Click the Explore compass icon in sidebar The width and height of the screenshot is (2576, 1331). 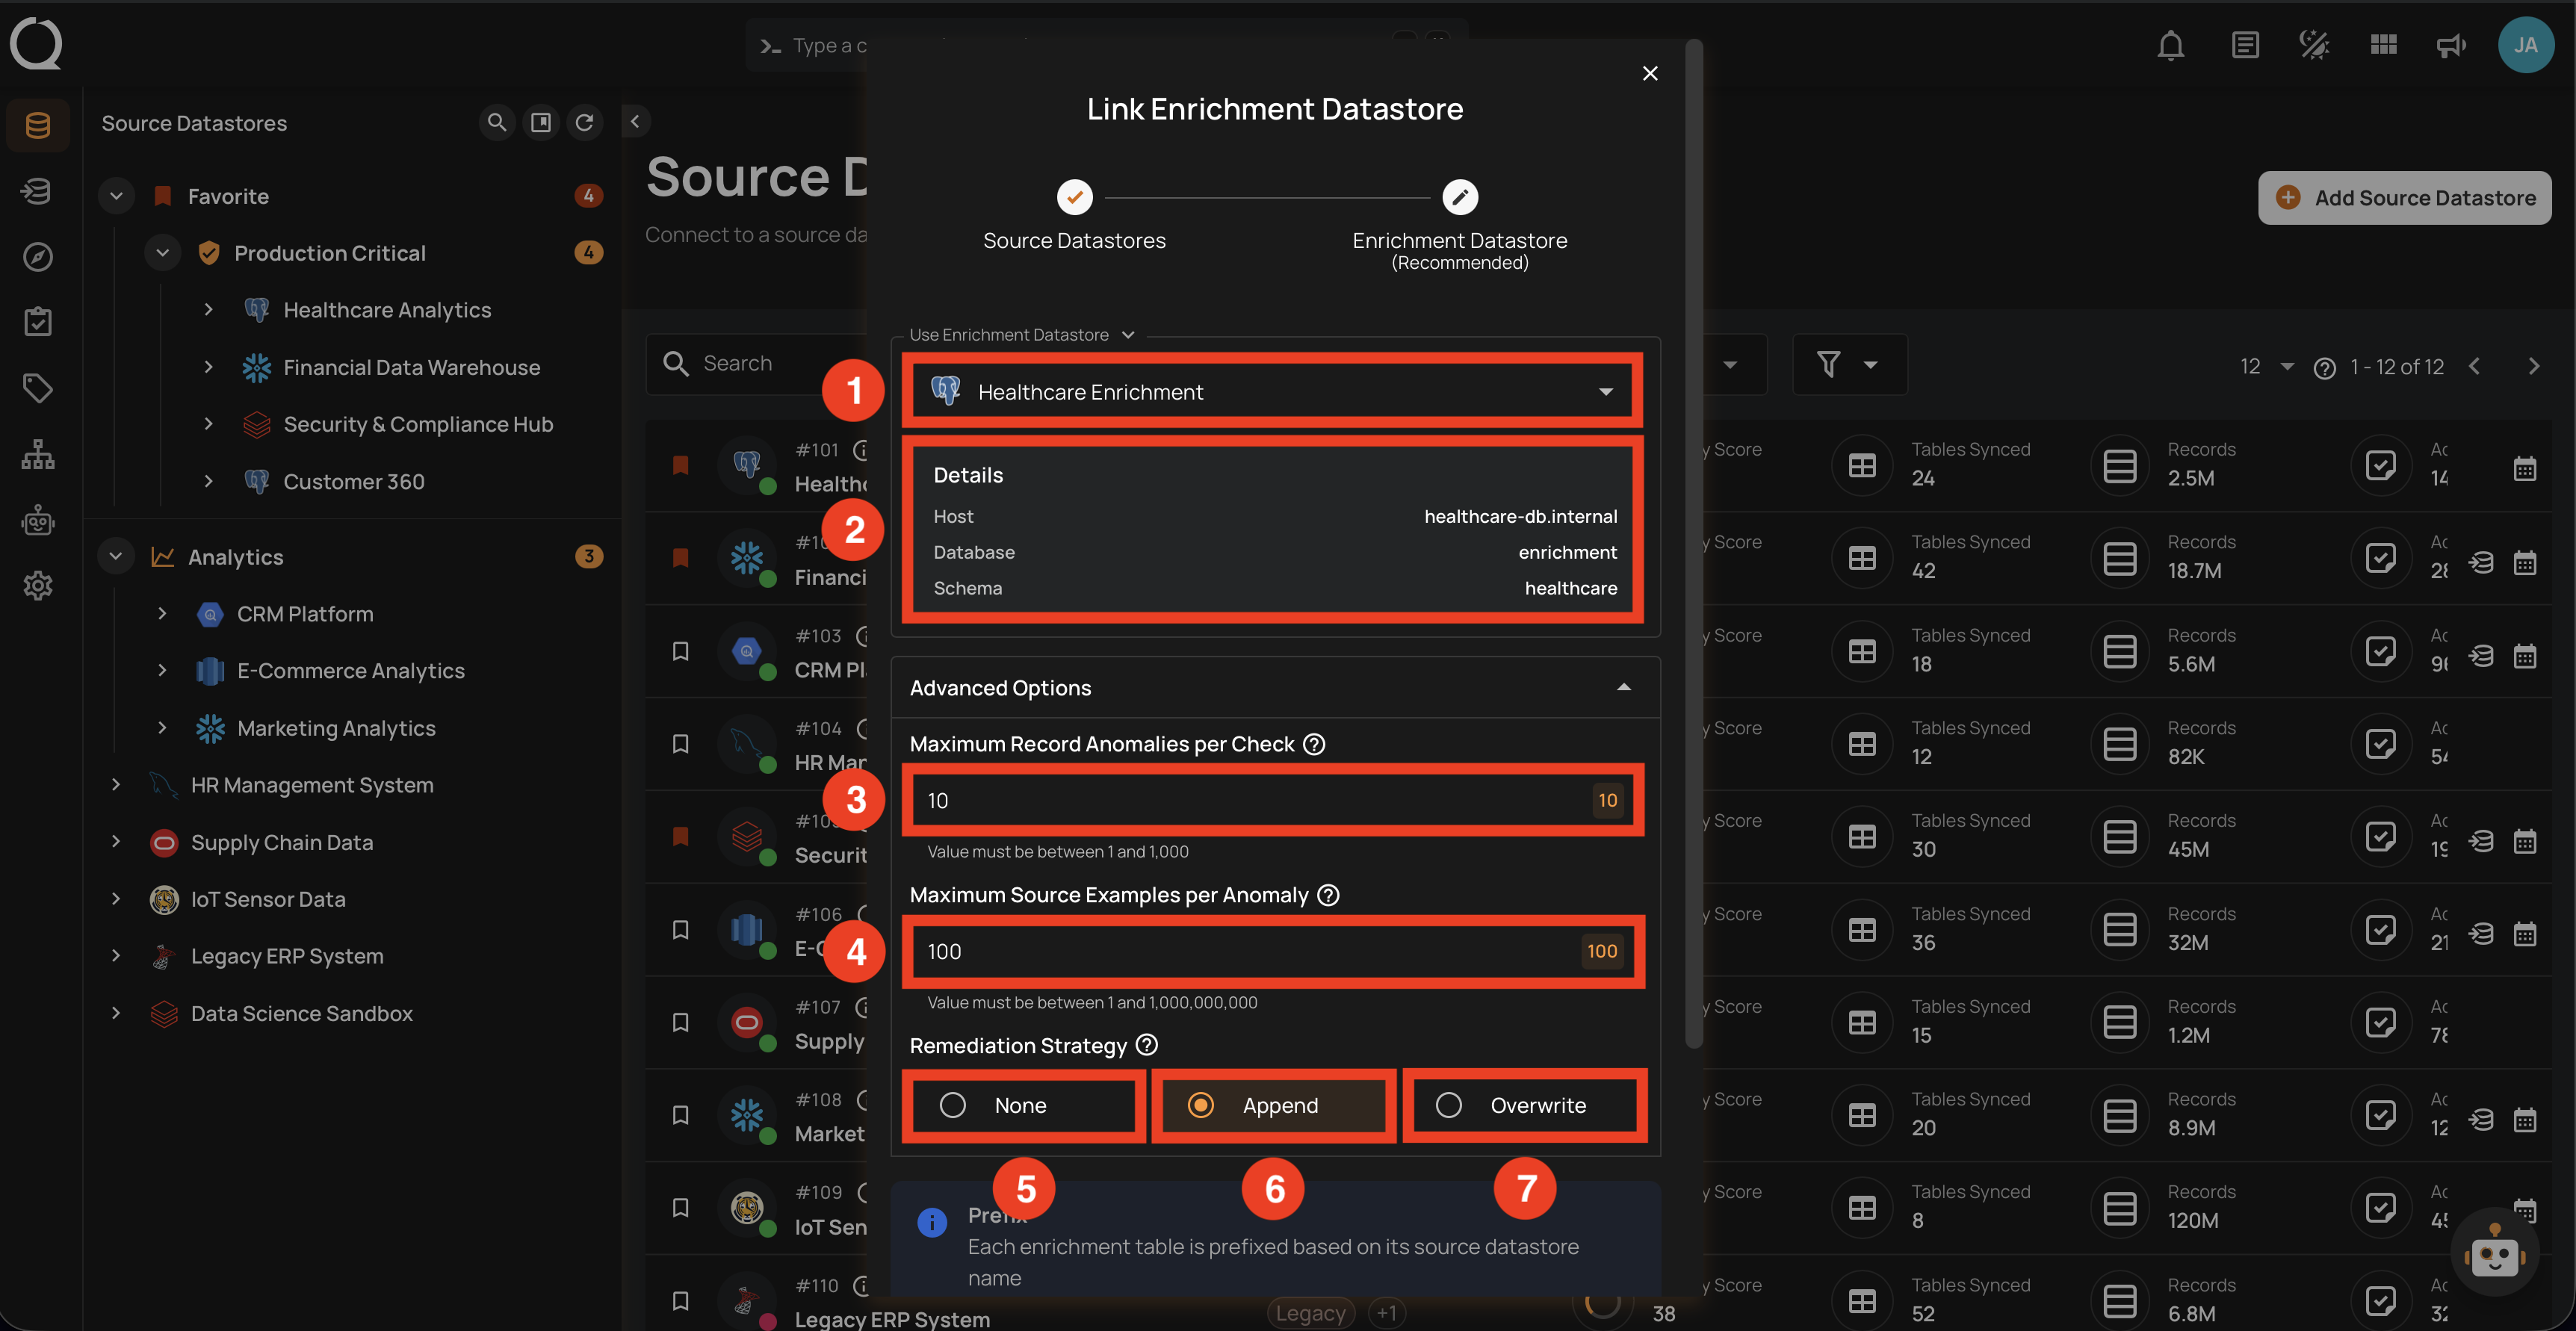pos(37,256)
